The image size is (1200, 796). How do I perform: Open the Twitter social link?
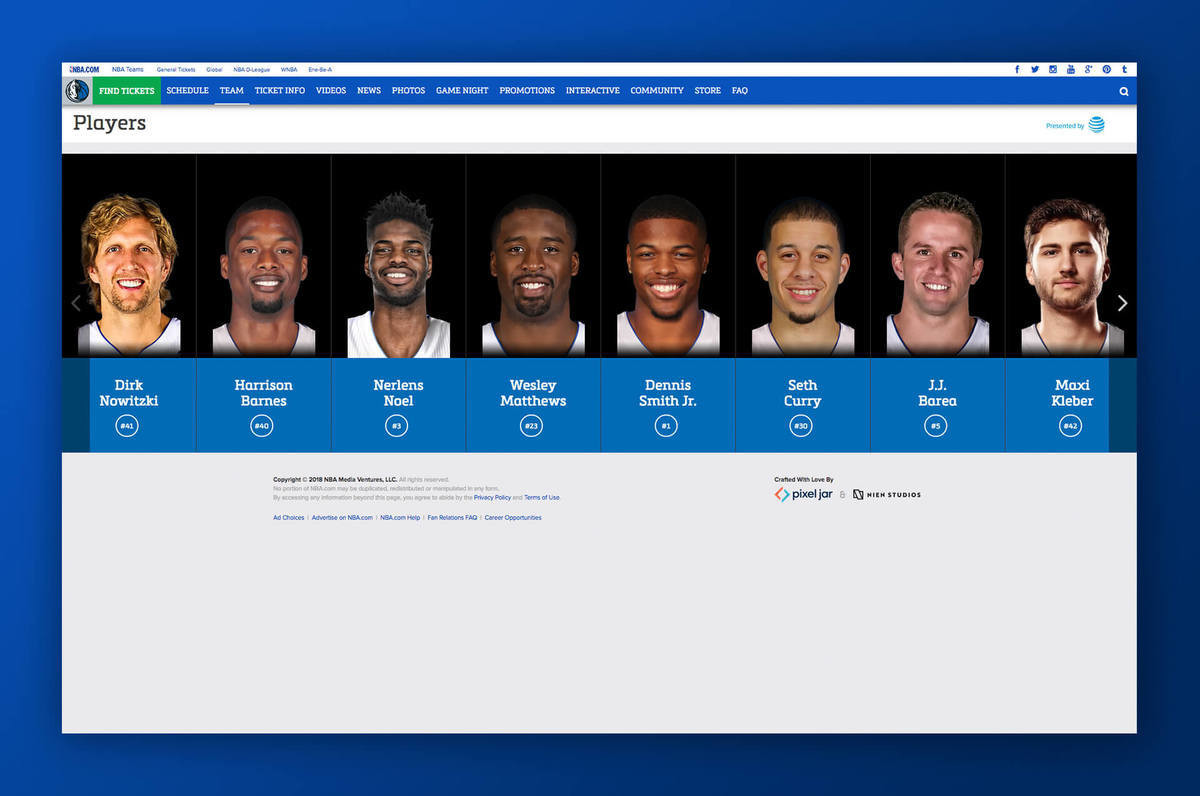(1035, 70)
